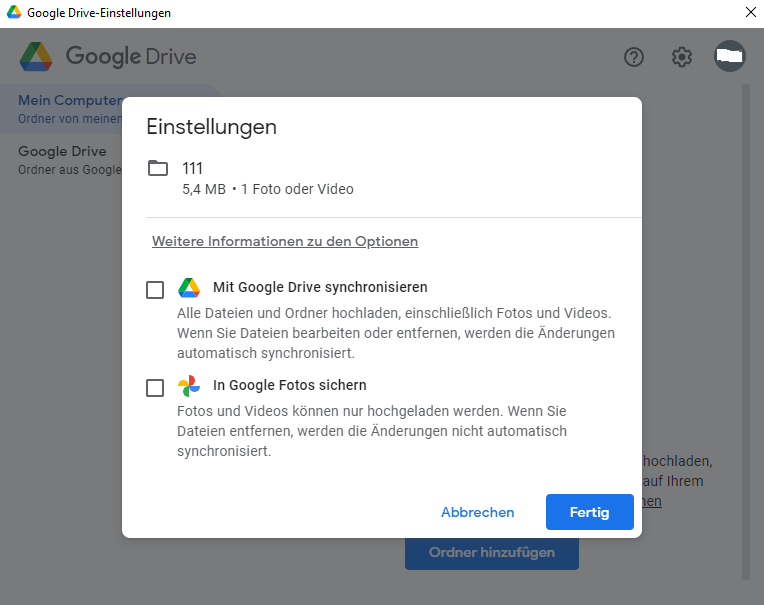764x605 pixels.
Task: Close the Google Drive-Einstellungen window
Action: point(750,13)
